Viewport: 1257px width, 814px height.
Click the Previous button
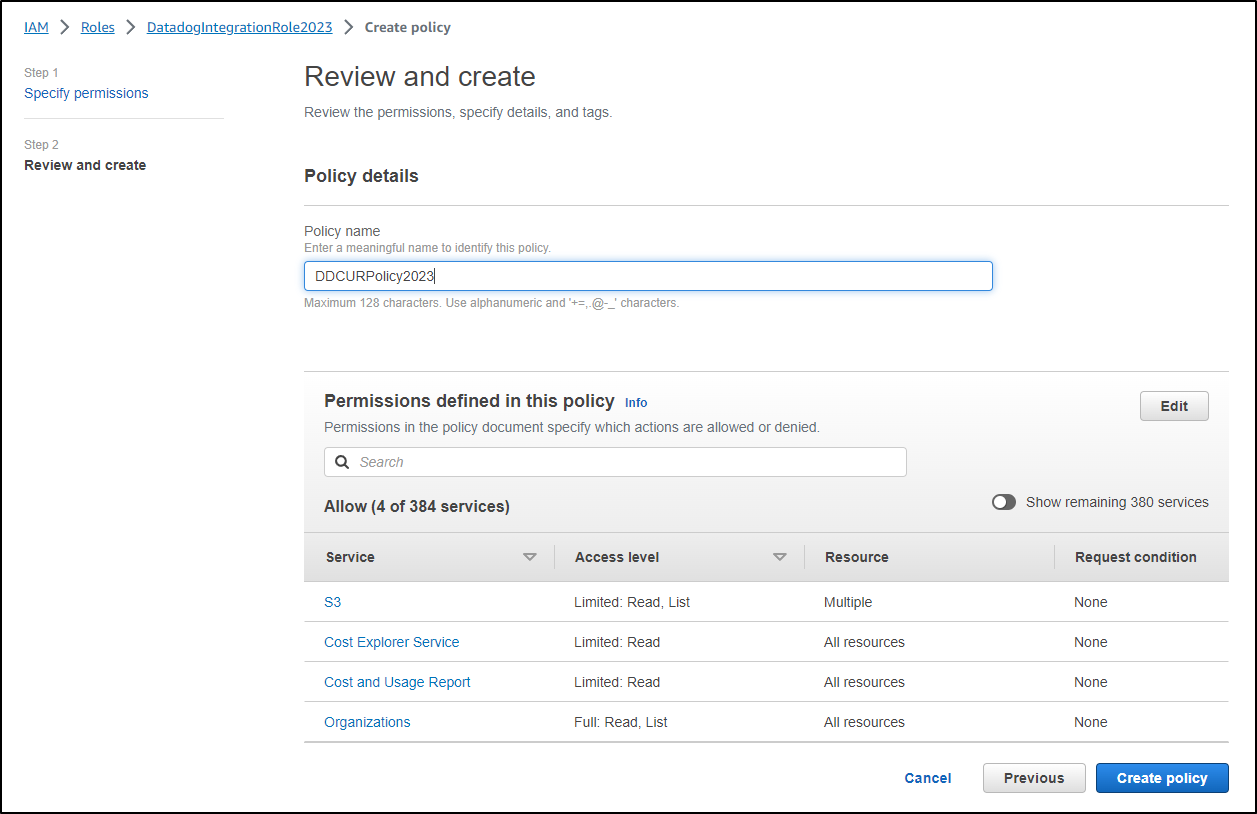click(x=1034, y=778)
